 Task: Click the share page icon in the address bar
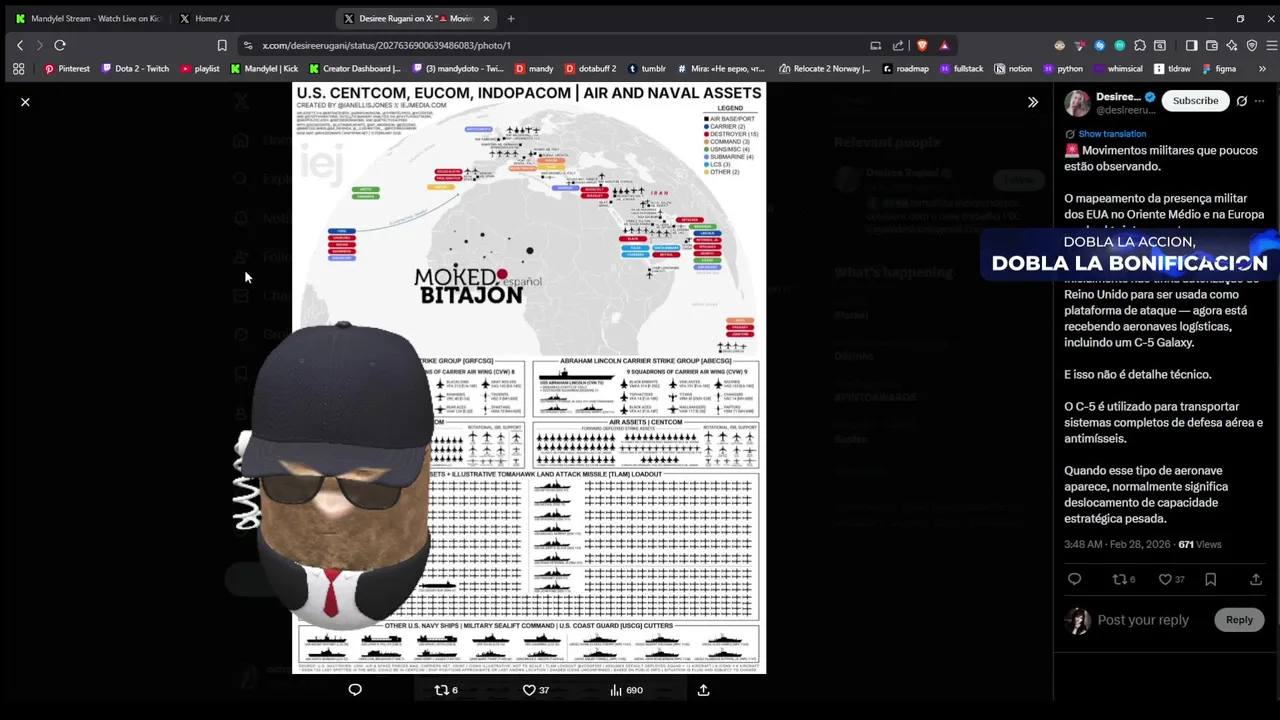point(898,45)
